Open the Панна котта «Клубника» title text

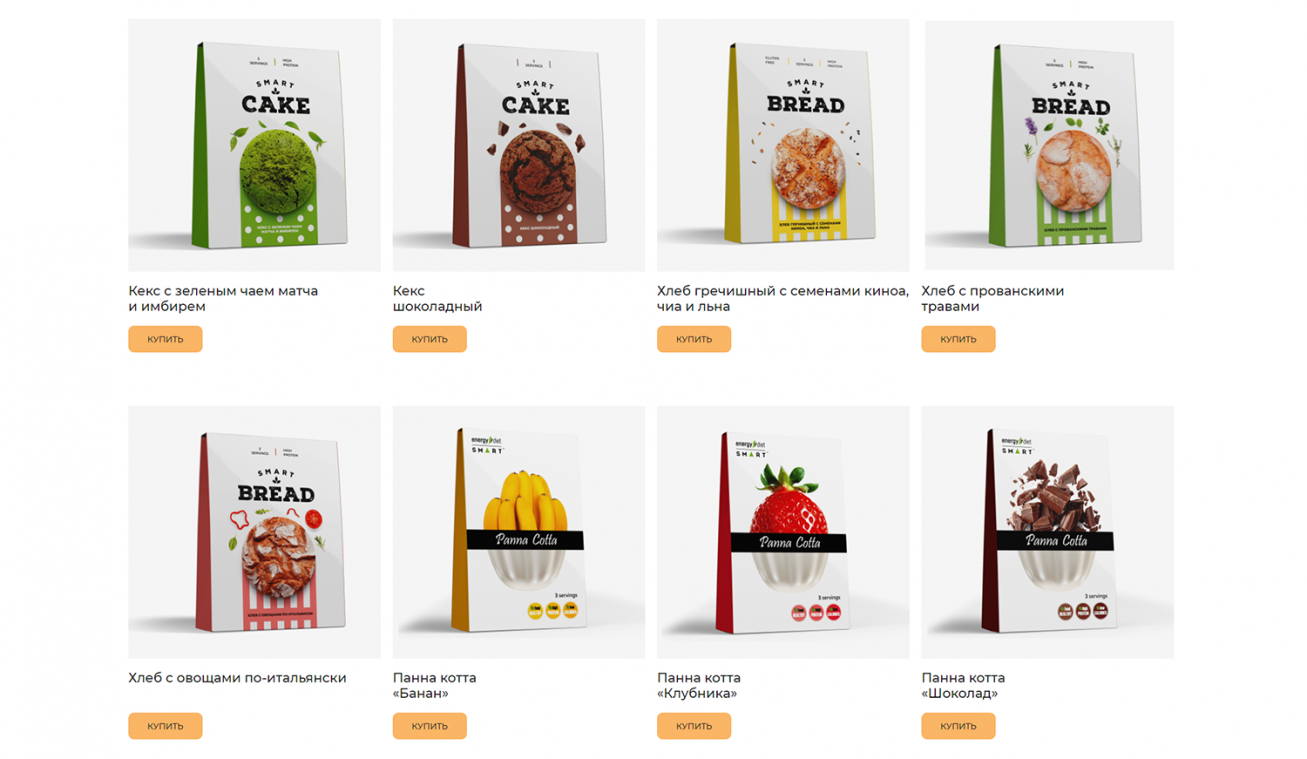click(x=699, y=685)
